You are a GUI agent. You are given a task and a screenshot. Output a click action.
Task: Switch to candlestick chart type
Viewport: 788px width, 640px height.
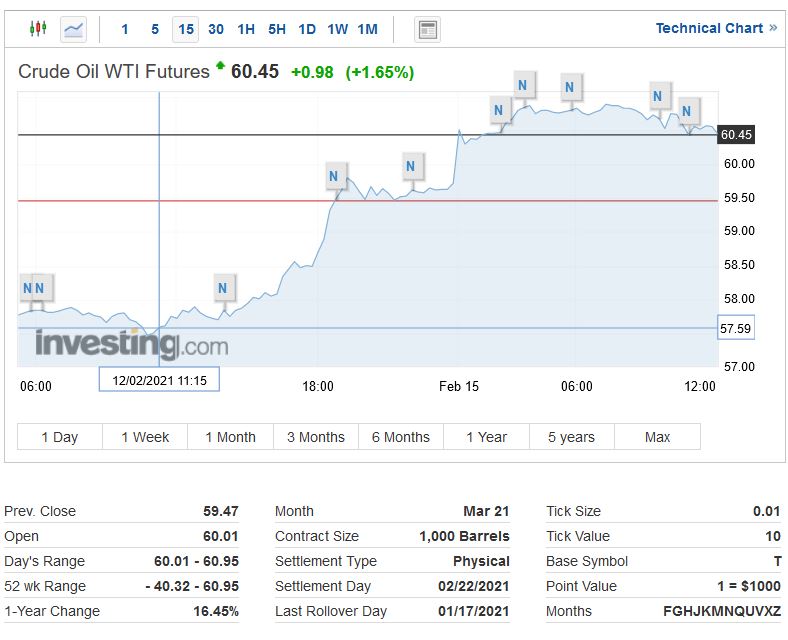(x=38, y=29)
